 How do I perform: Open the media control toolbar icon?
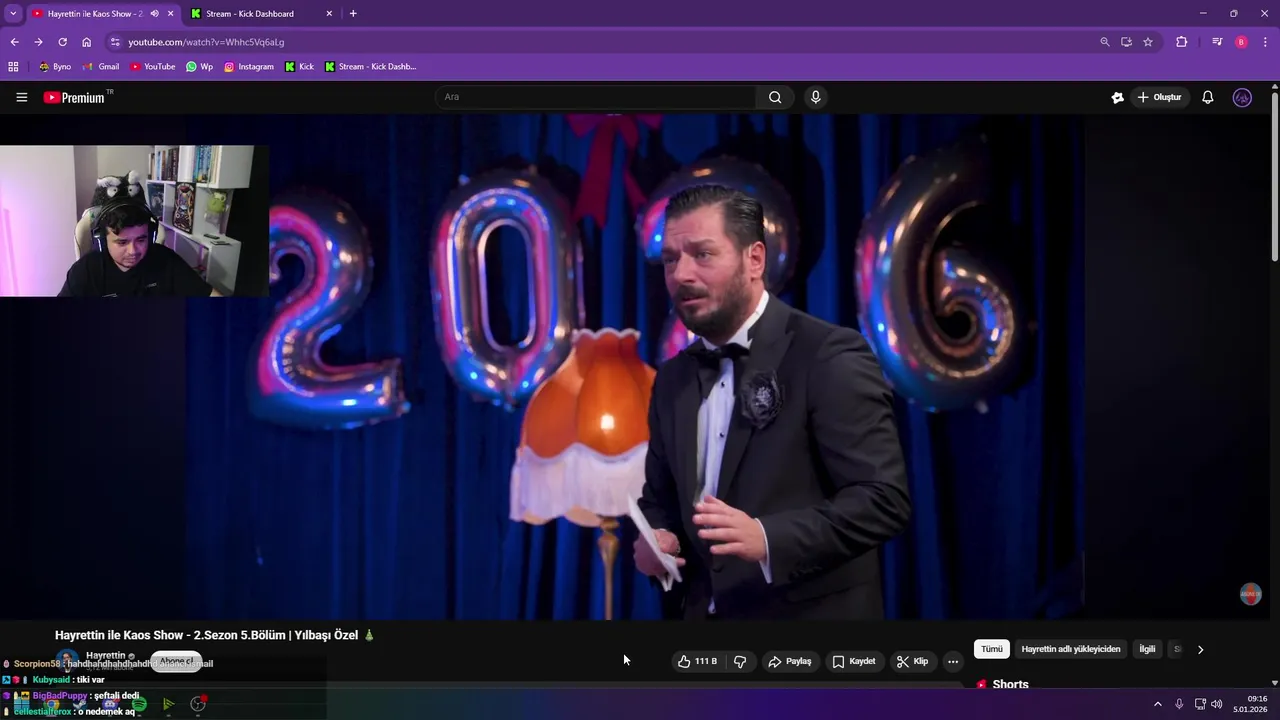tap(1217, 42)
